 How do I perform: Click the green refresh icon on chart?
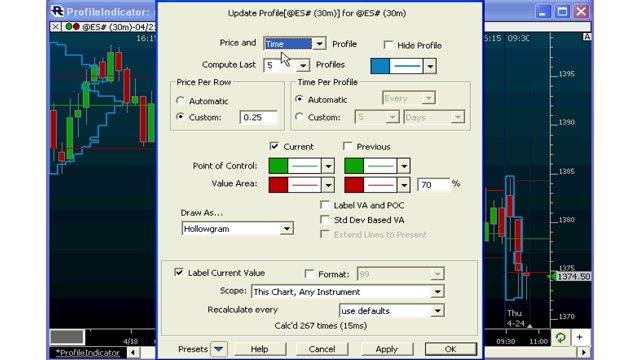pyautogui.click(x=560, y=338)
